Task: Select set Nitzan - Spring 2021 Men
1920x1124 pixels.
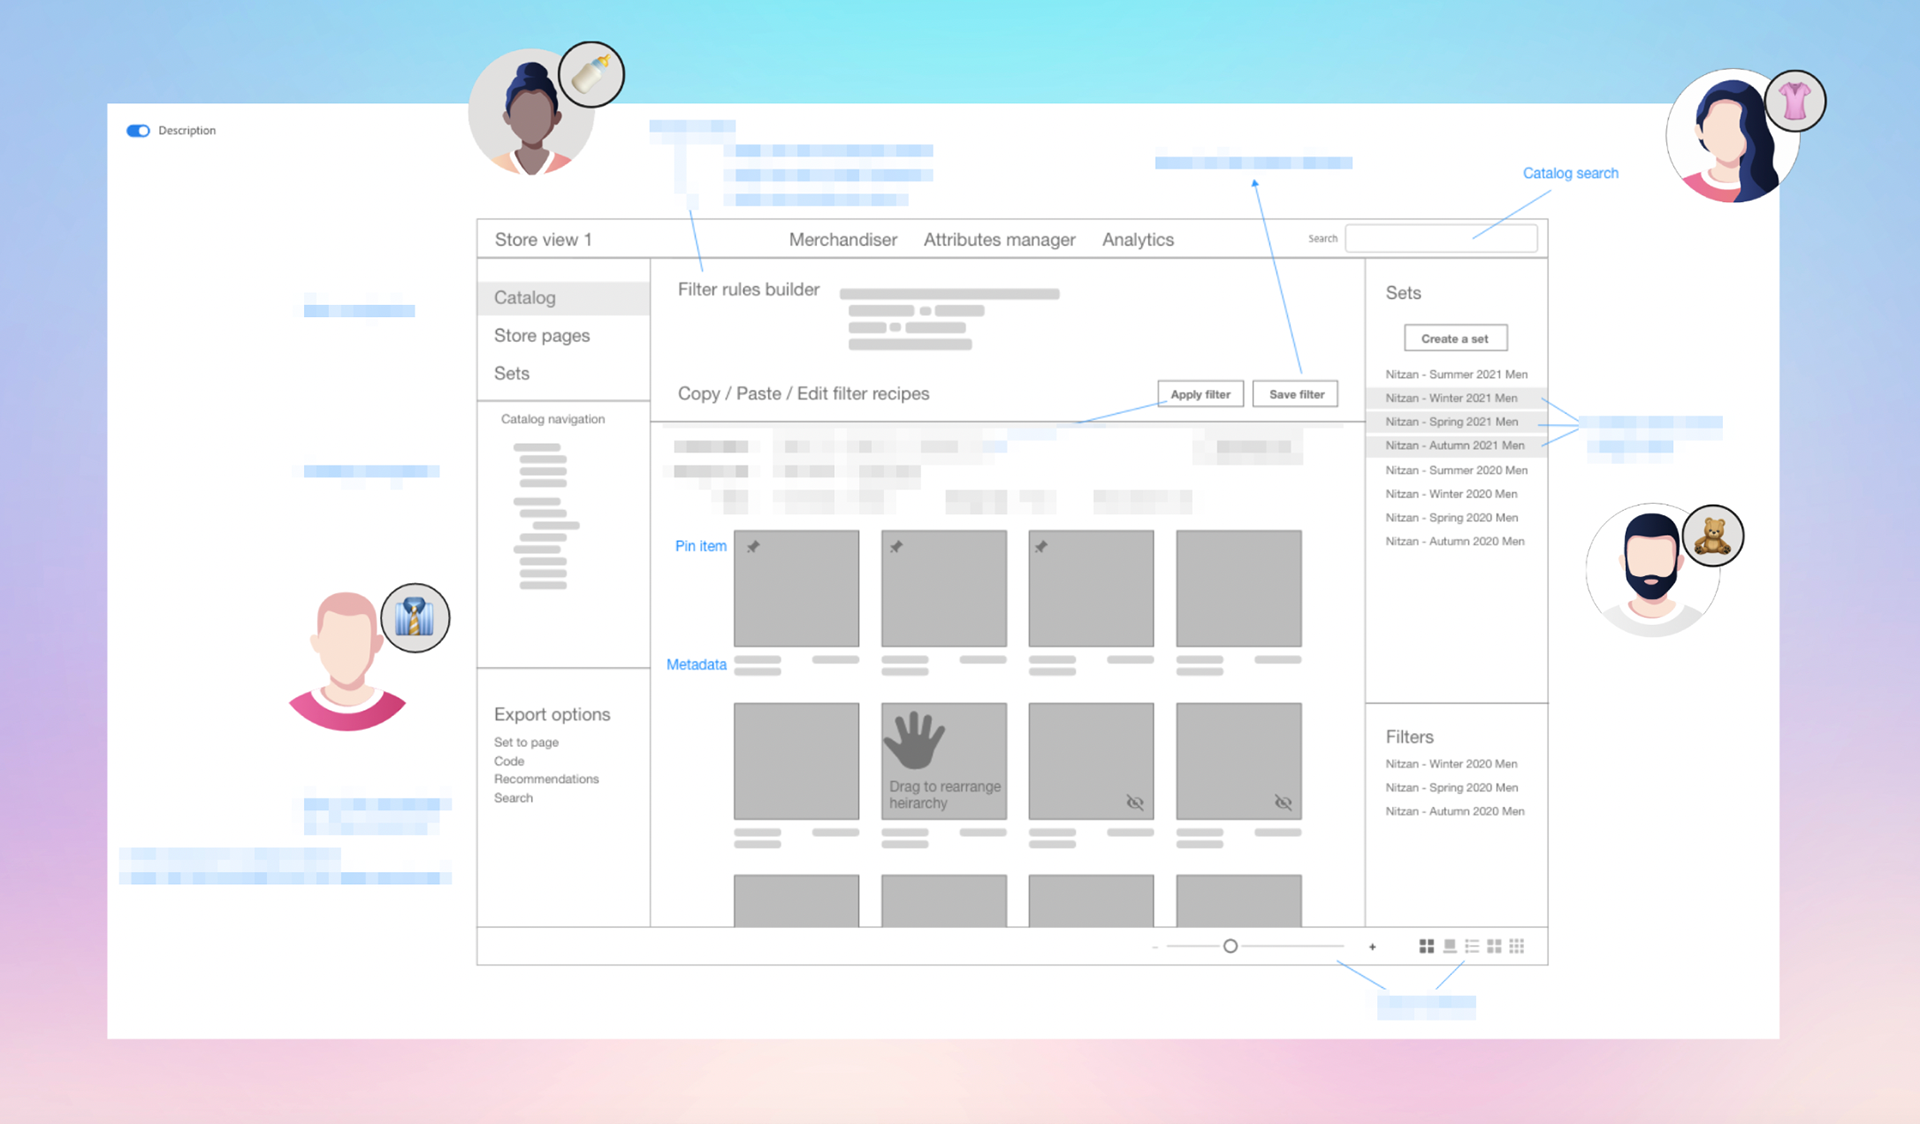Action: pos(1456,422)
